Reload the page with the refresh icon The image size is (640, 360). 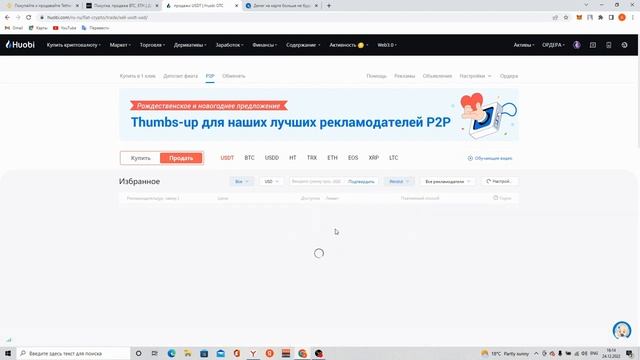(x=29, y=18)
